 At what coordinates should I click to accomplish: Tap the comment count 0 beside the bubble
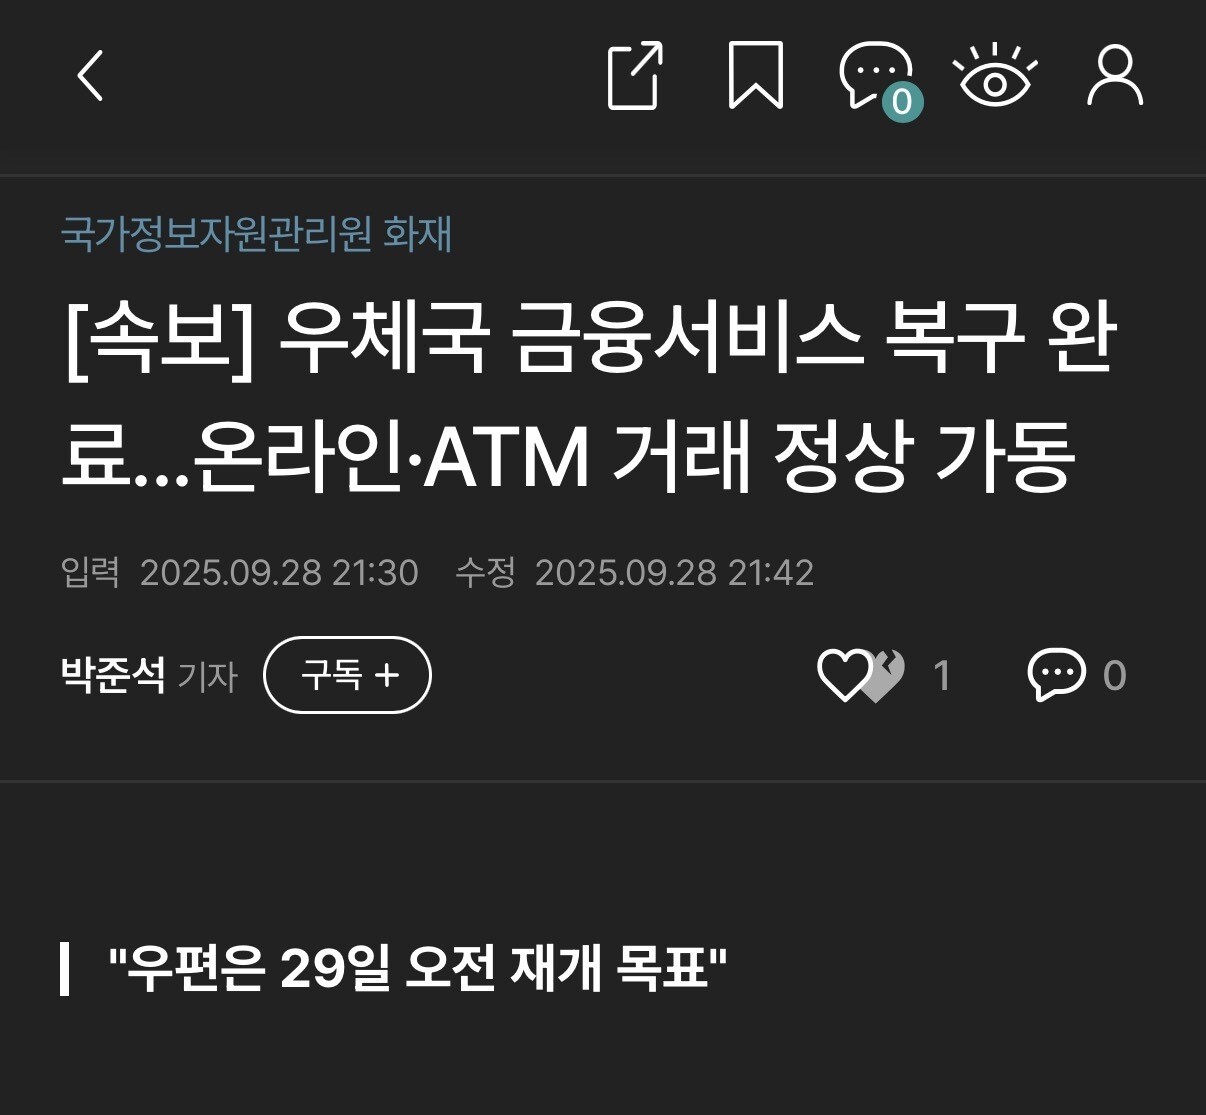[x=1114, y=676]
